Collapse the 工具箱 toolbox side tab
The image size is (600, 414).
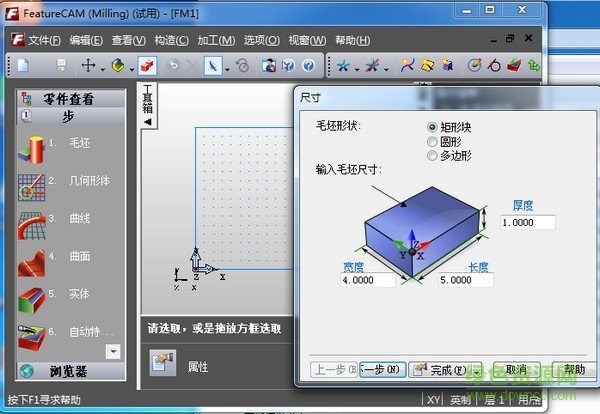pos(147,122)
